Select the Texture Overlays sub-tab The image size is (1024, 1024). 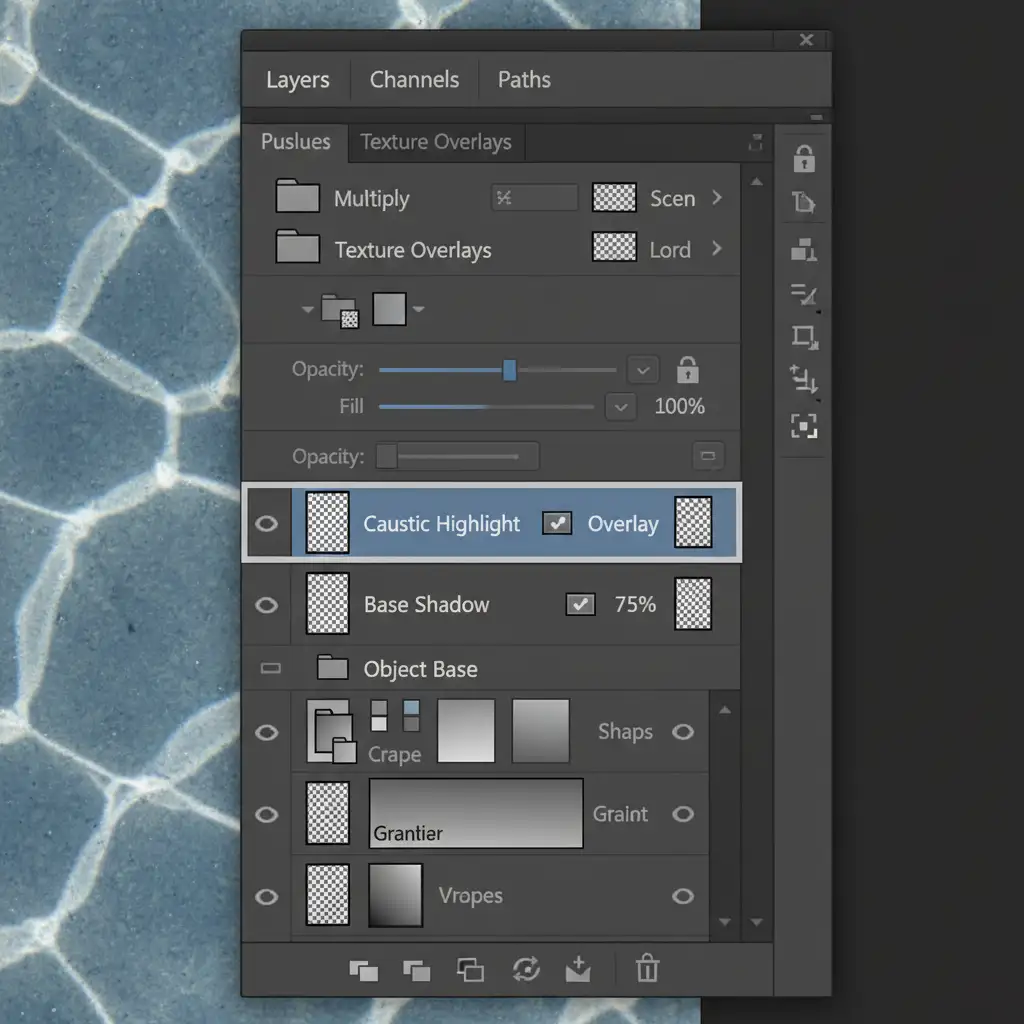[436, 142]
